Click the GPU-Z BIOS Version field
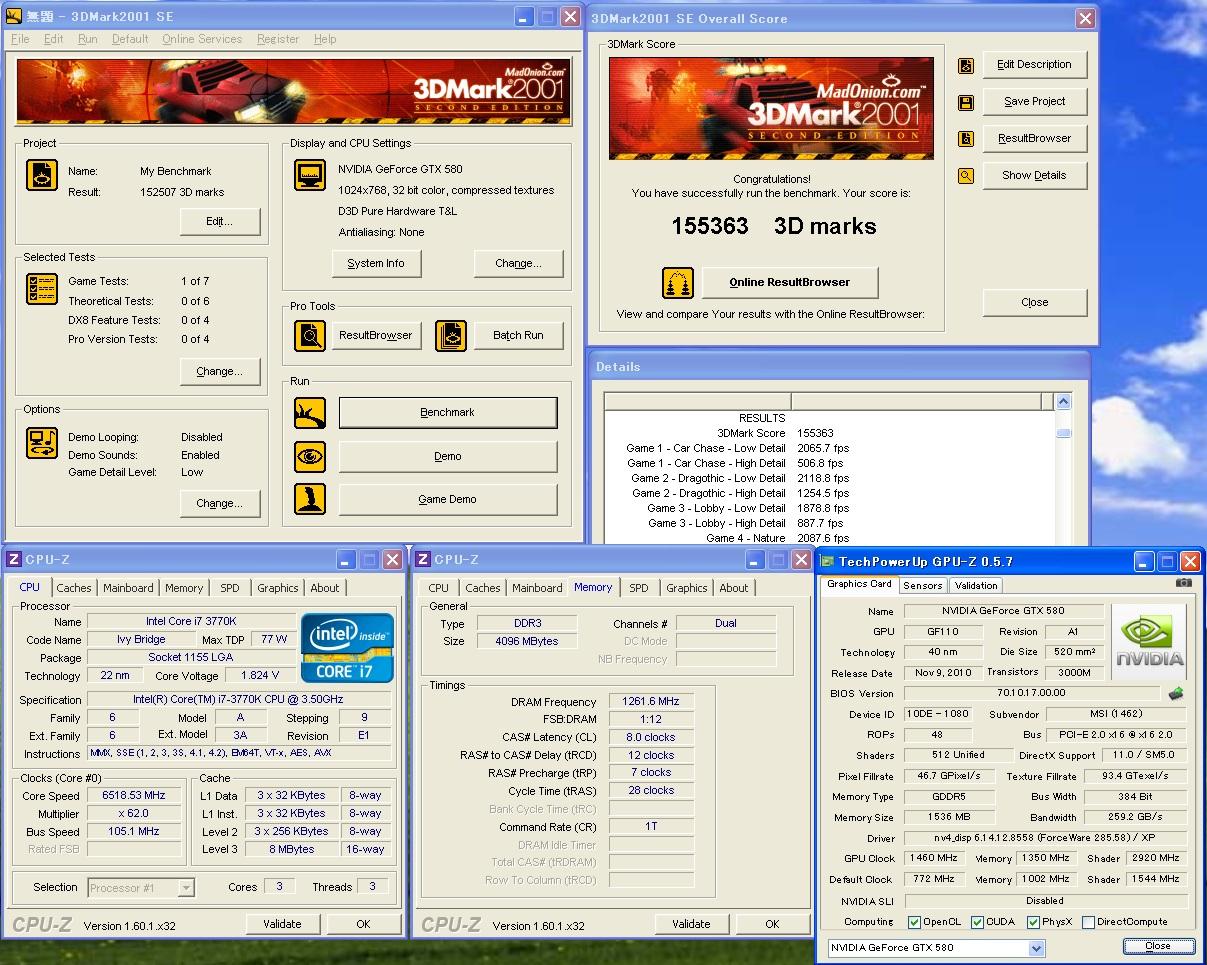 coord(1033,693)
